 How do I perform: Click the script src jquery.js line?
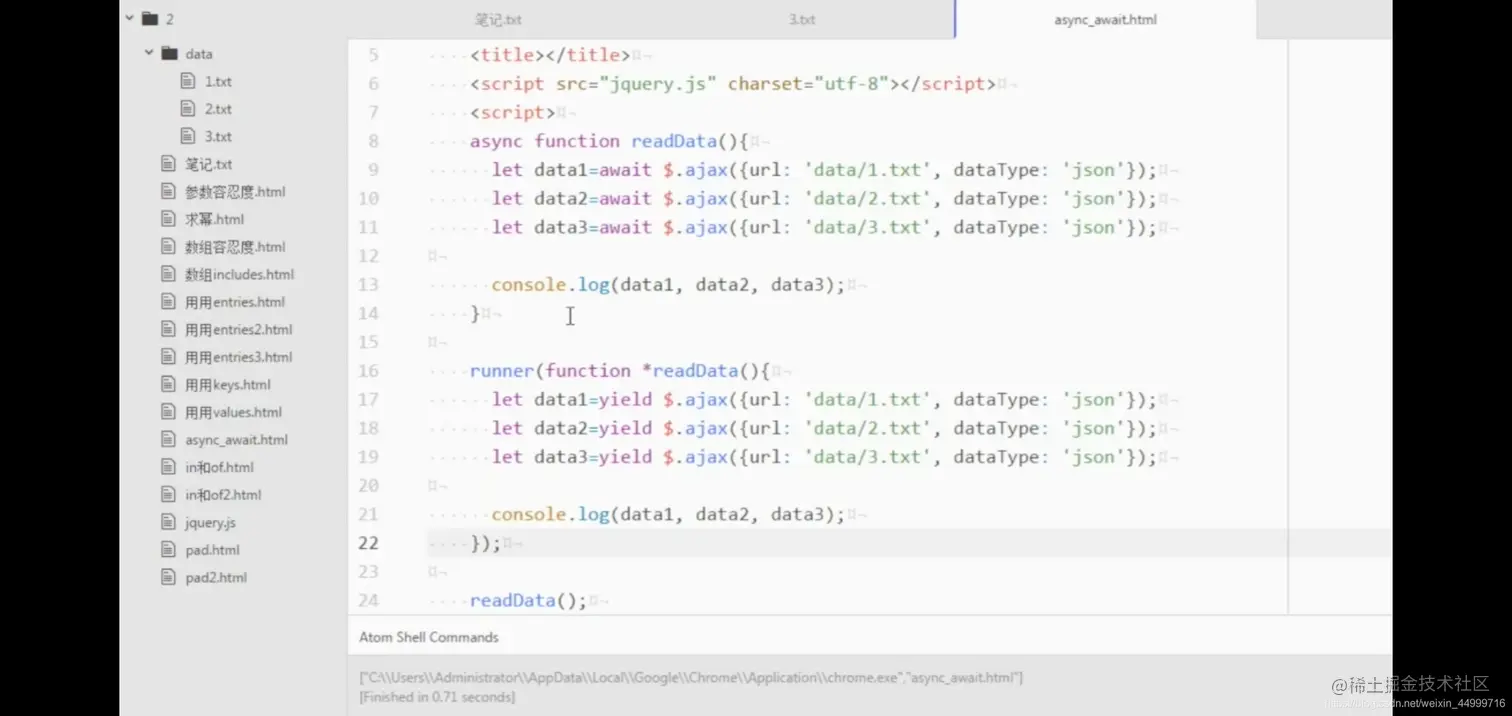coord(732,84)
